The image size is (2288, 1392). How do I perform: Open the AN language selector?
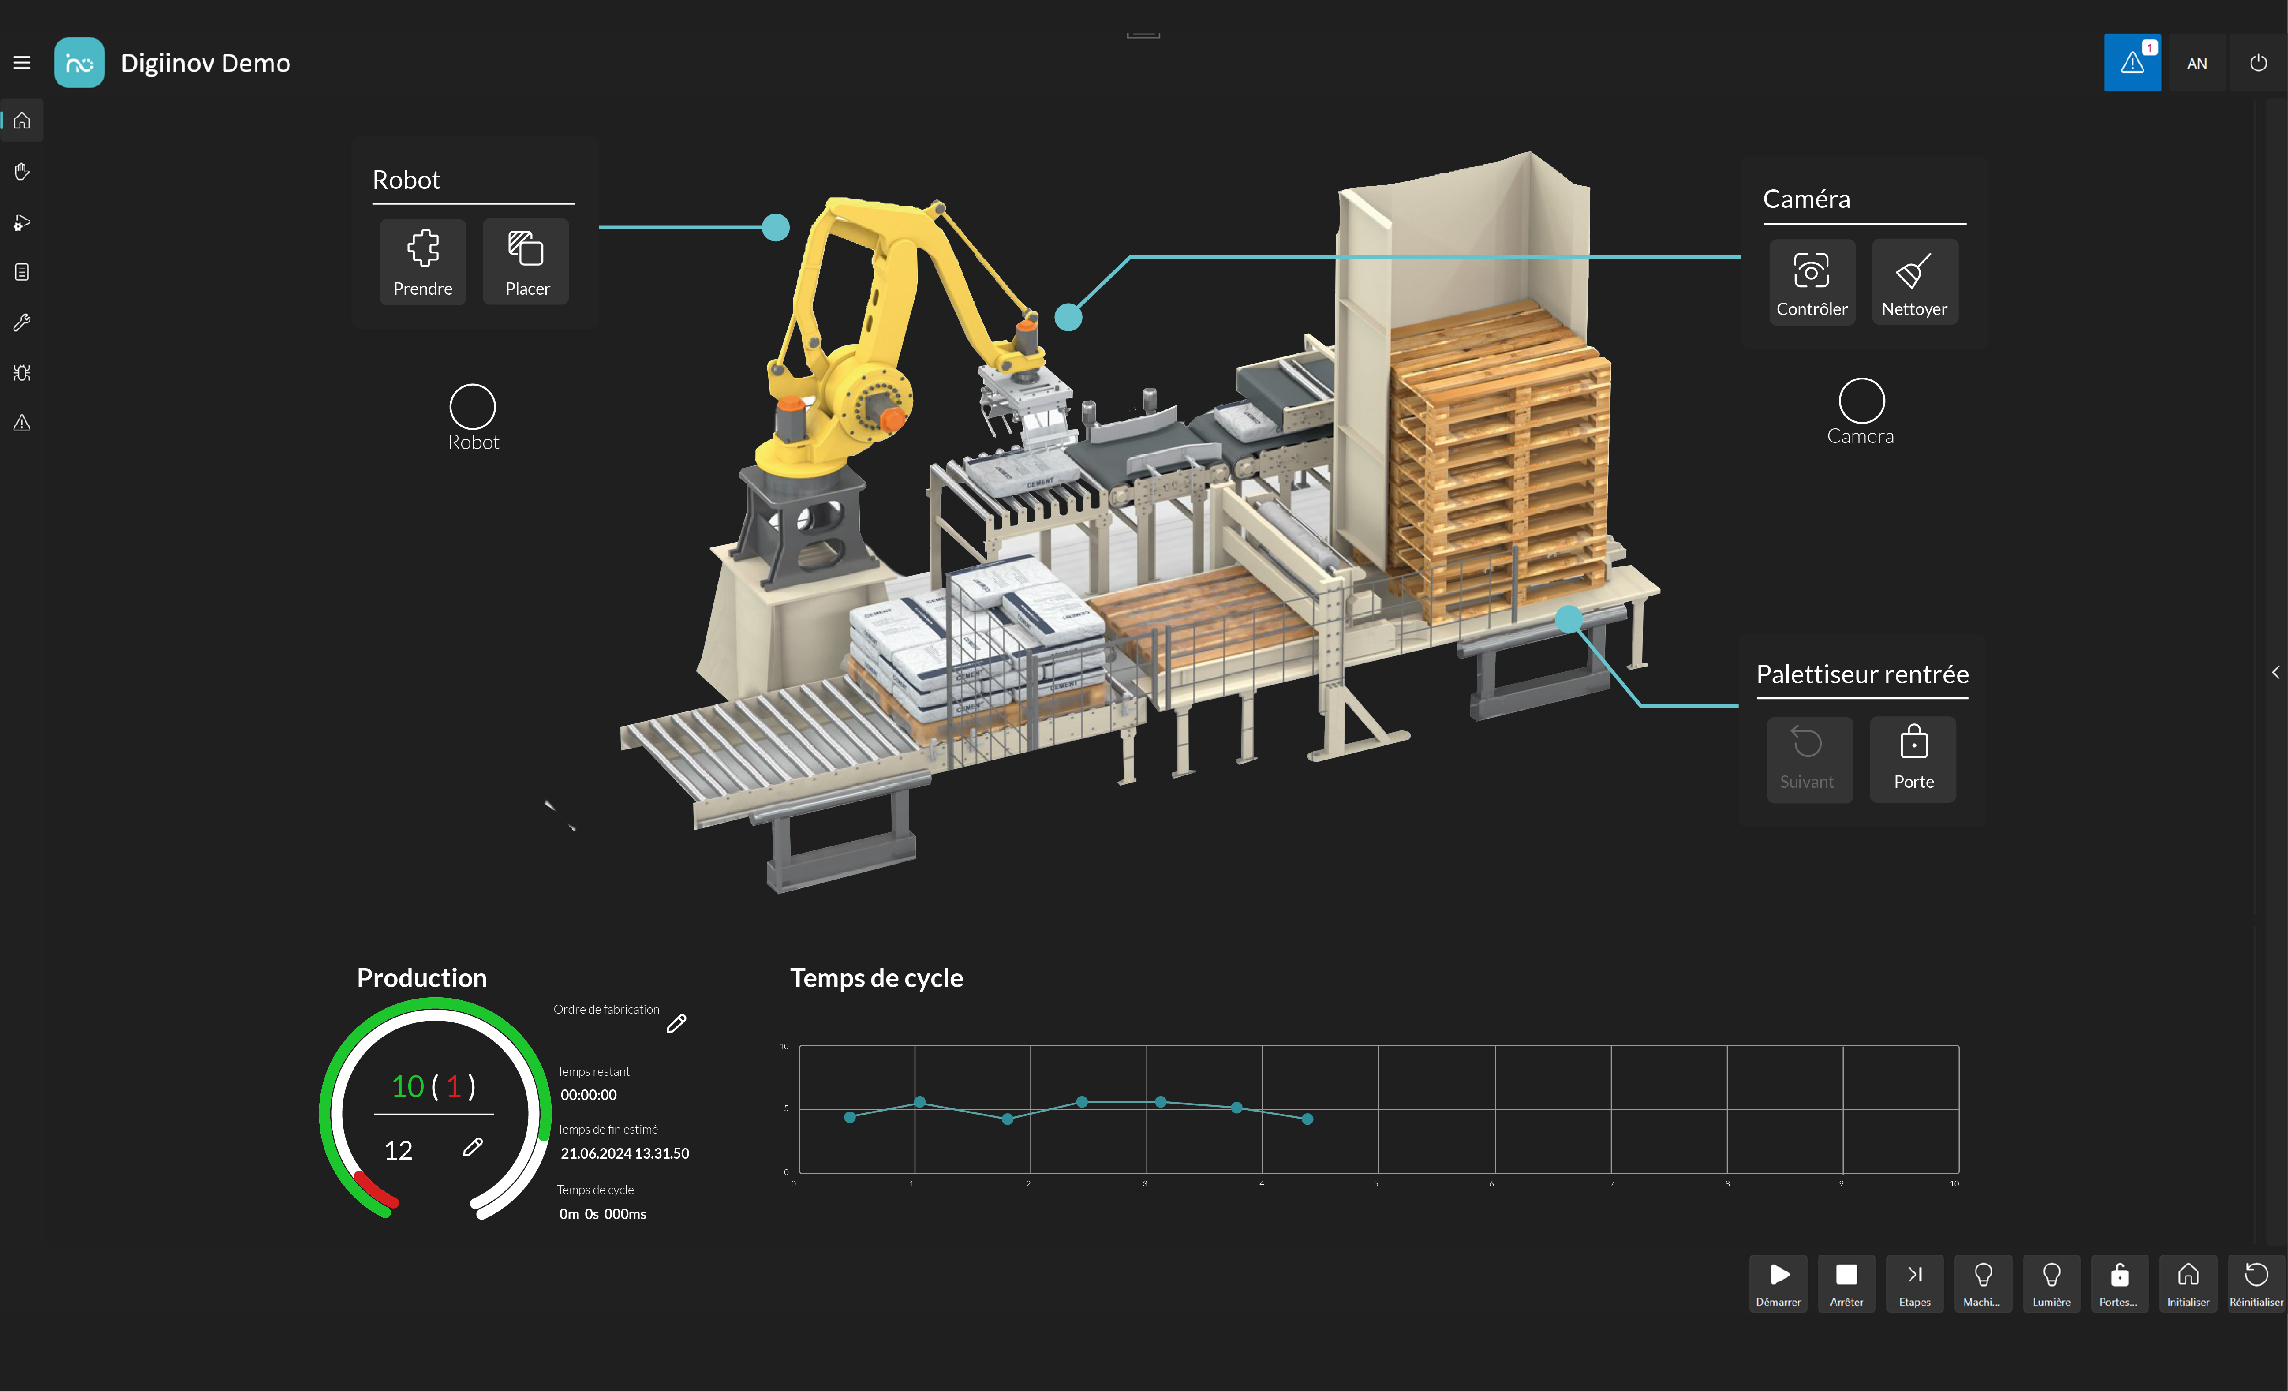point(2197,63)
